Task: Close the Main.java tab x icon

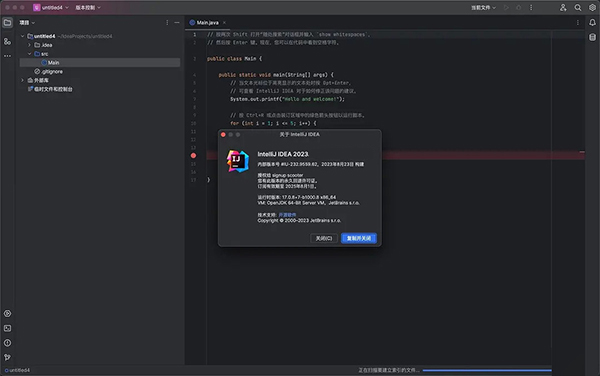Action: (x=224, y=23)
